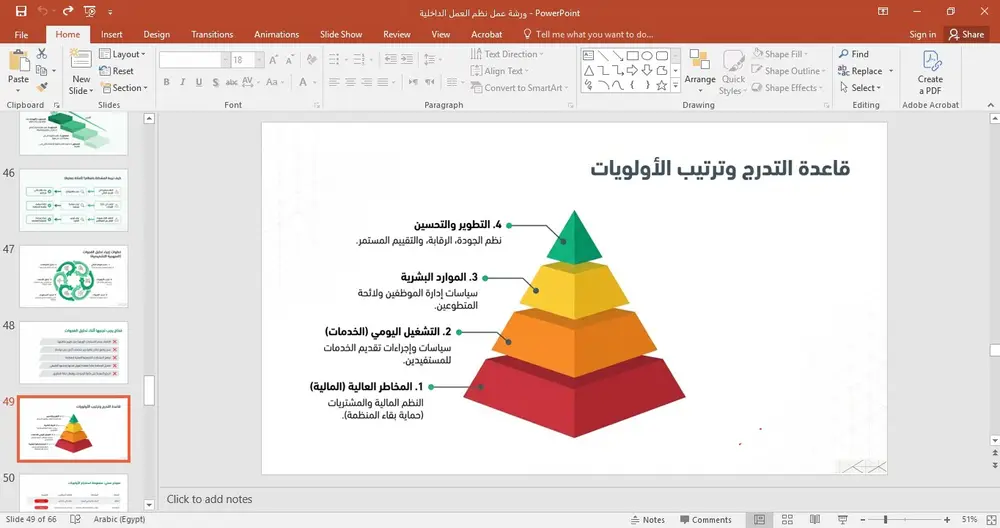
Task: Click the Bullets list icon
Action: point(336,60)
